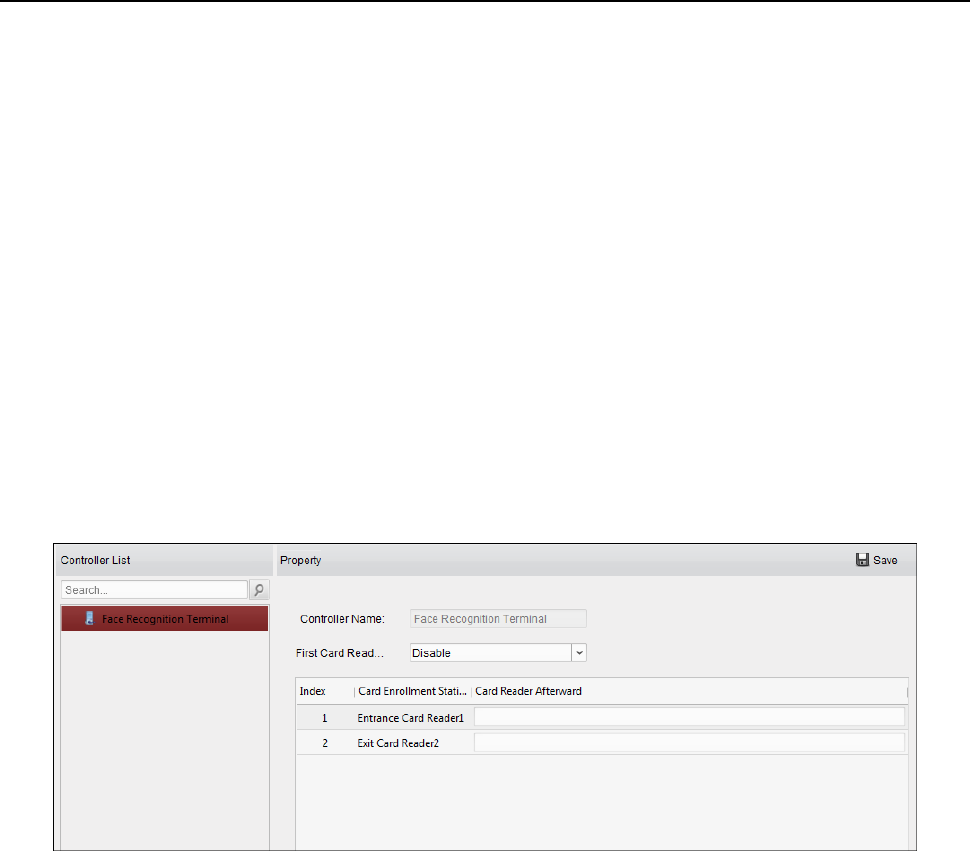Image resolution: width=970 pixels, height=851 pixels.
Task: Click the Controller Name text field
Action: coord(498,618)
